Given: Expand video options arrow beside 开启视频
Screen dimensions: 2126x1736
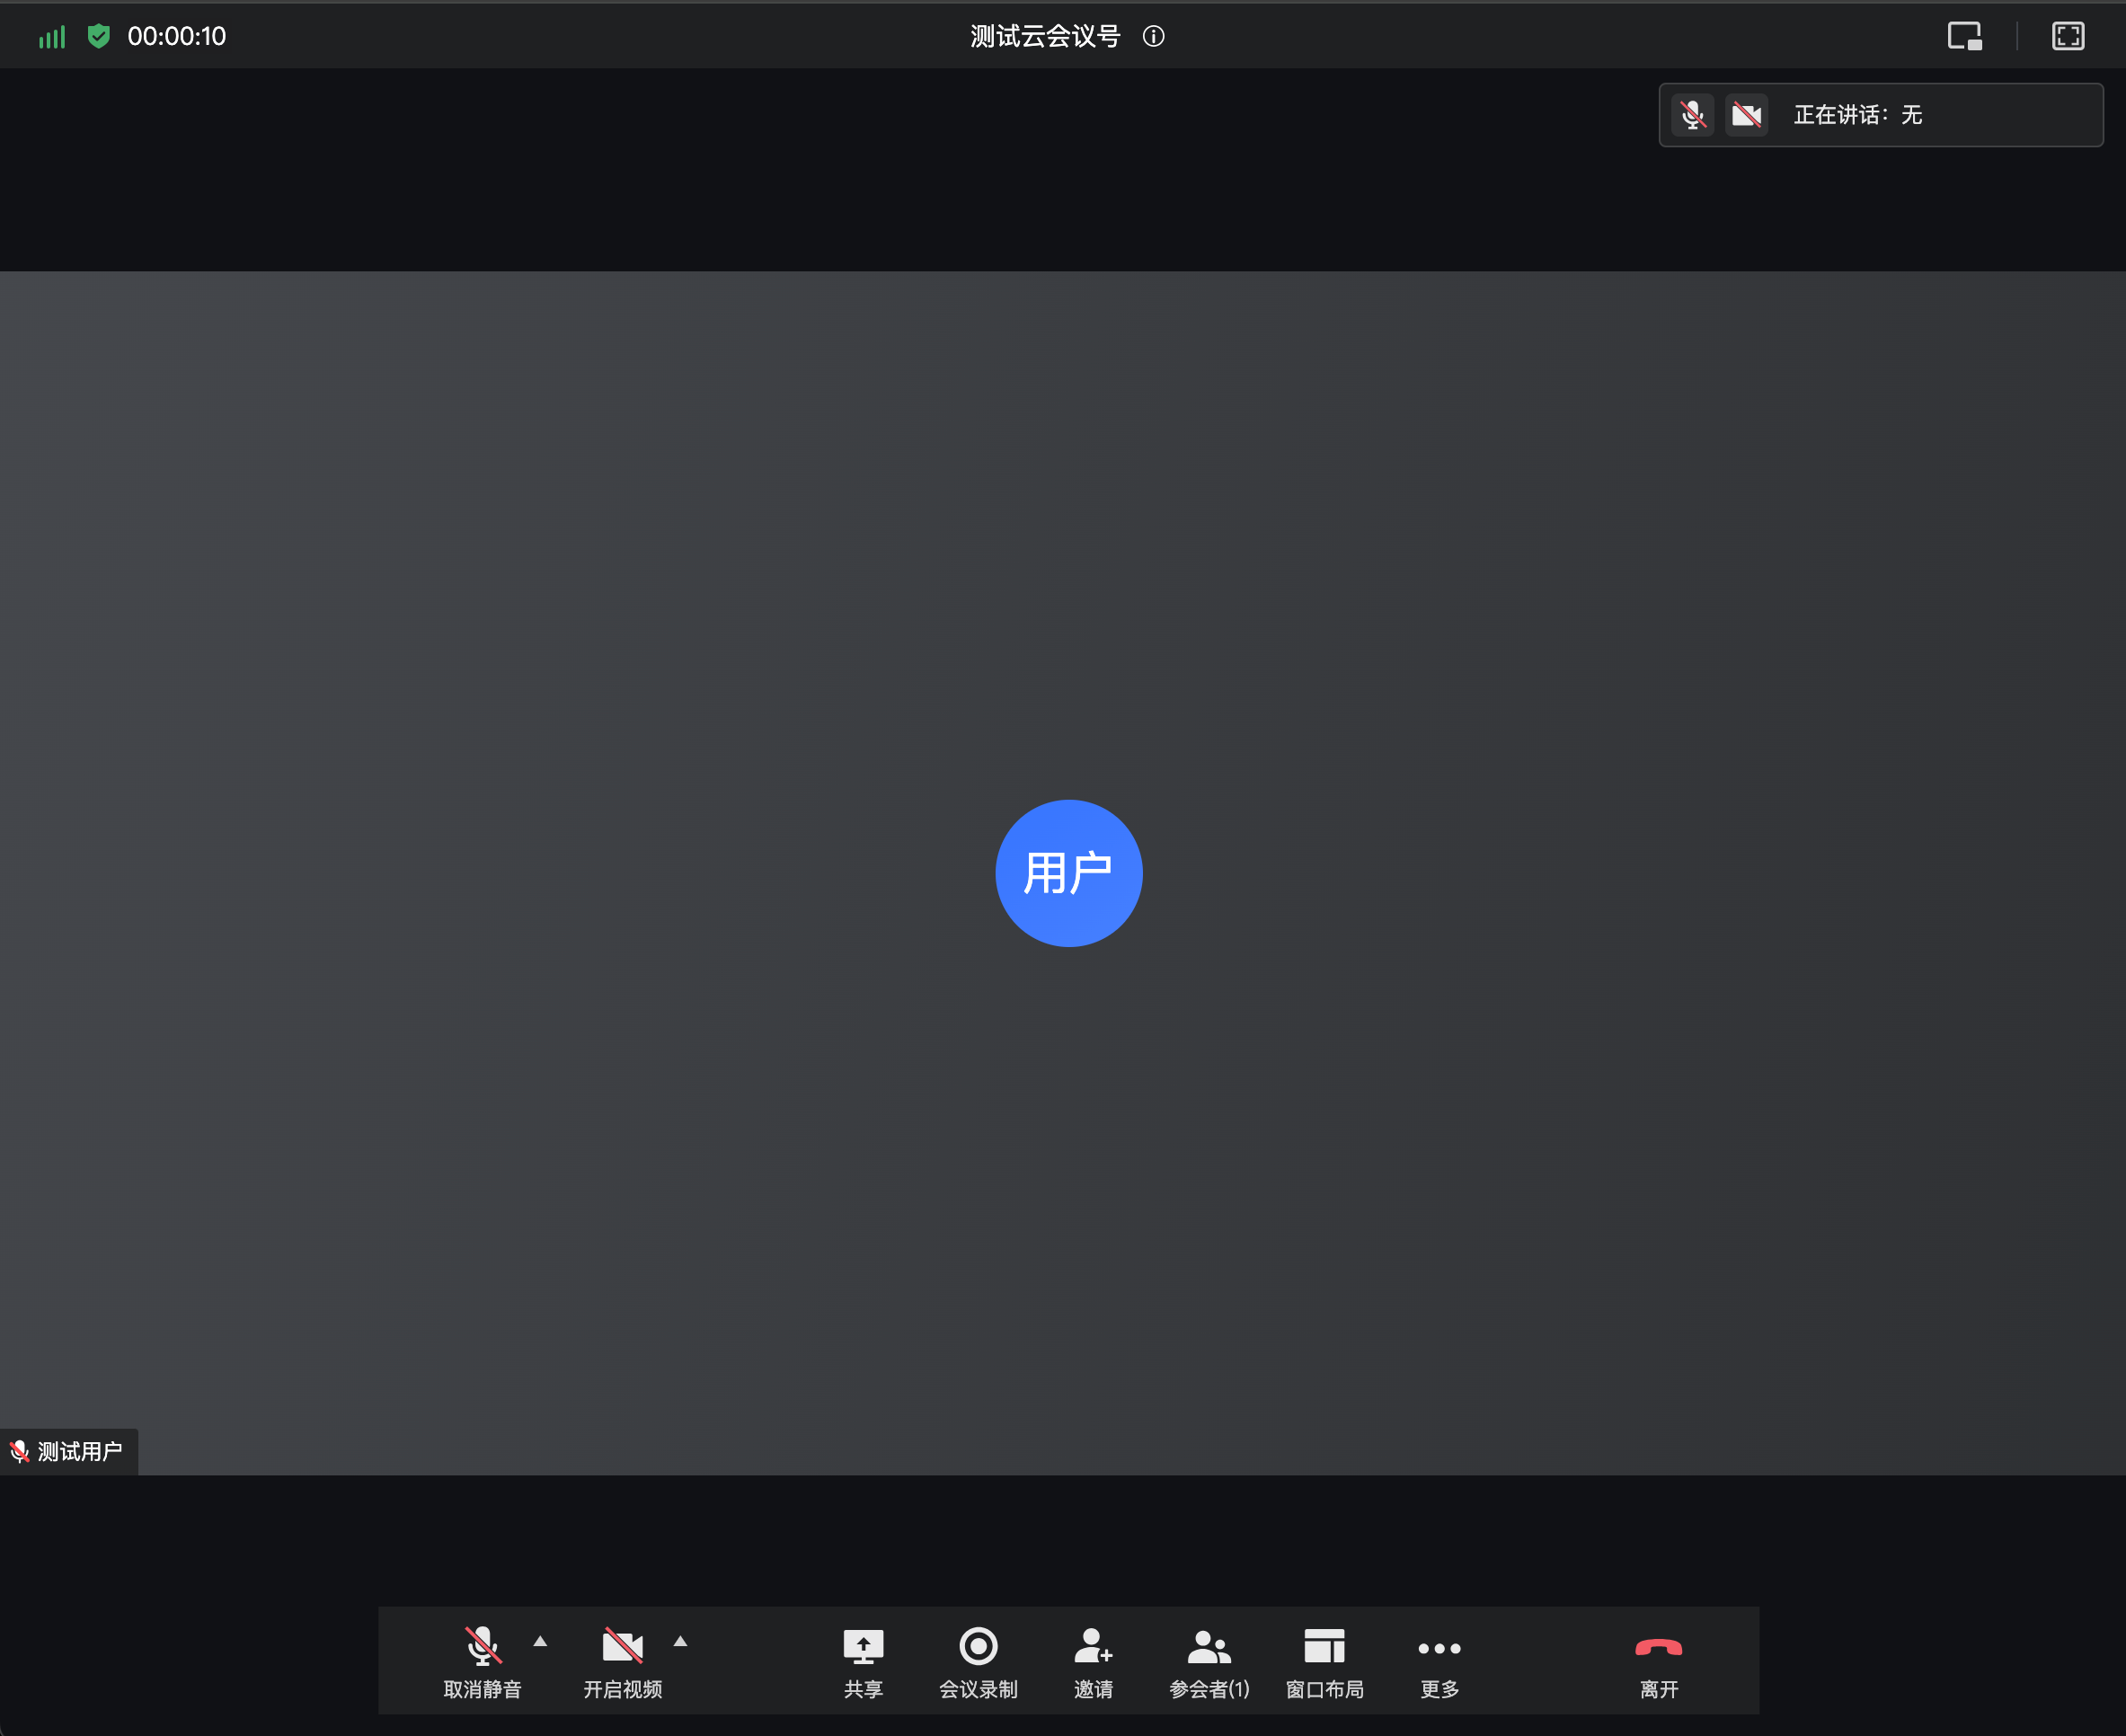Looking at the screenshot, I should coord(680,1641).
